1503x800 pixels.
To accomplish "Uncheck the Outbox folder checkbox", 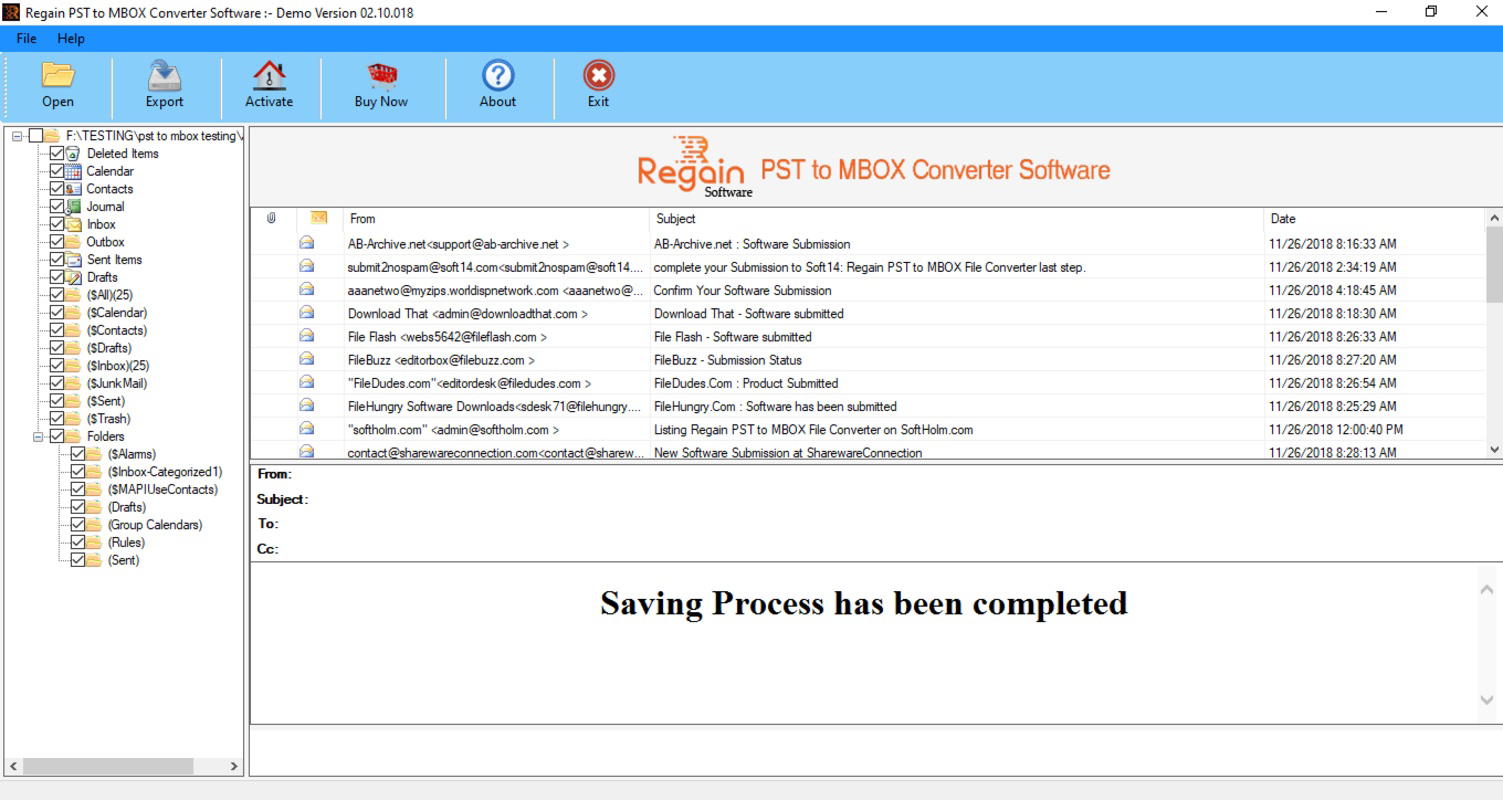I will [x=57, y=242].
